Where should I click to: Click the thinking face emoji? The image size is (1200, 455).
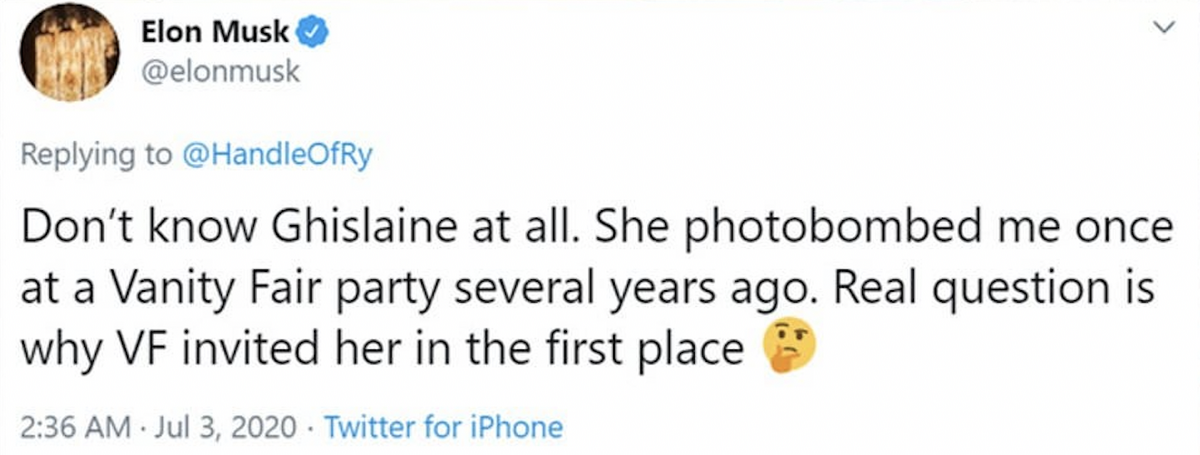coord(790,348)
